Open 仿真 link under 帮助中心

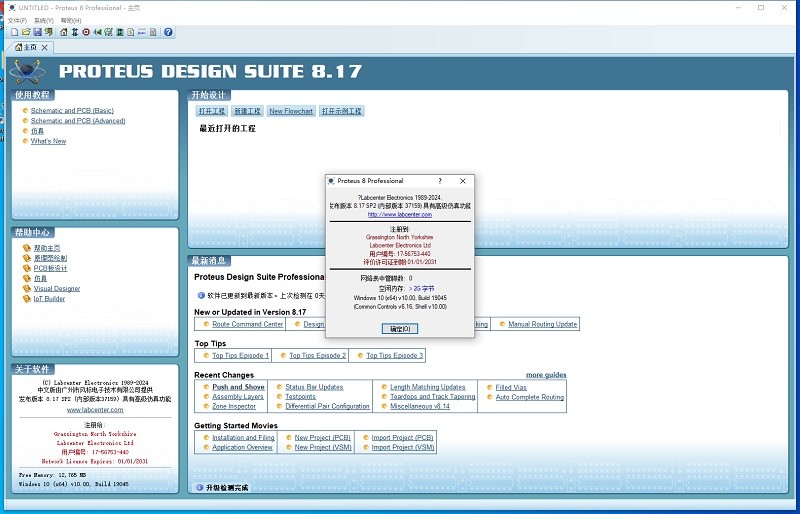point(40,279)
